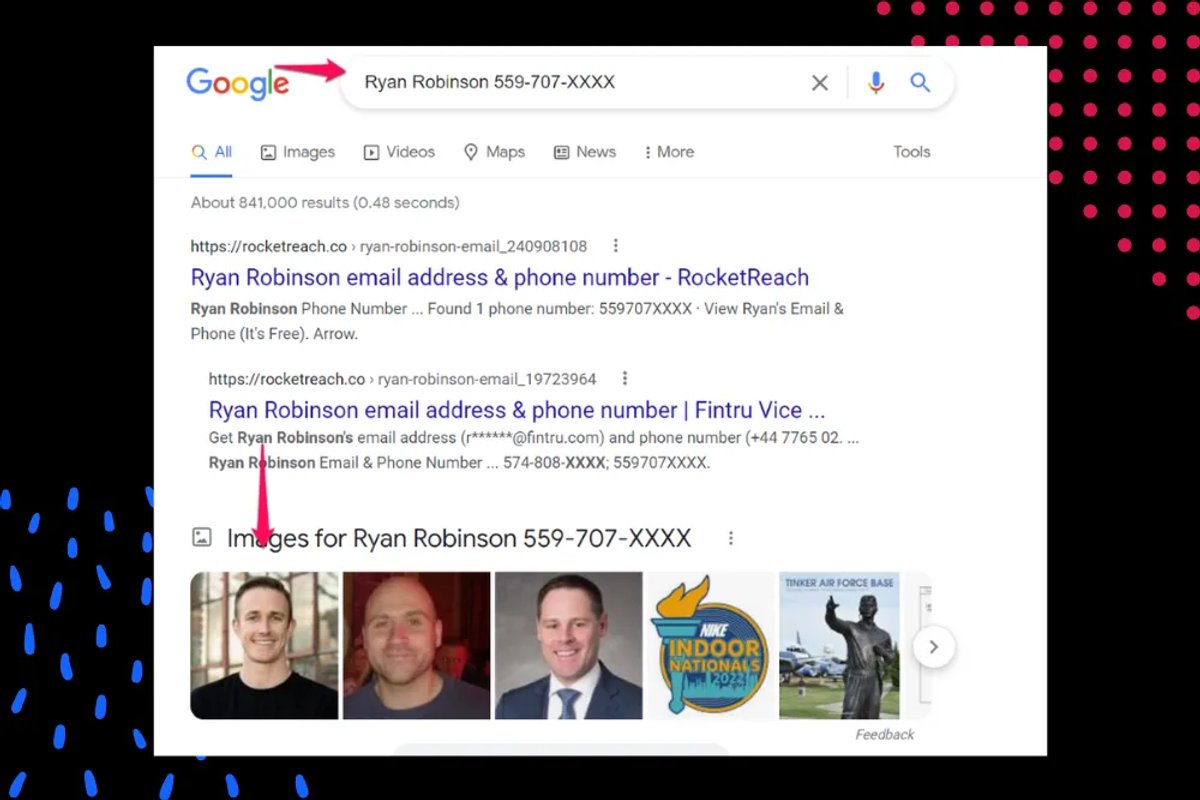Select the All results tab
The width and height of the screenshot is (1200, 800).
[212, 152]
